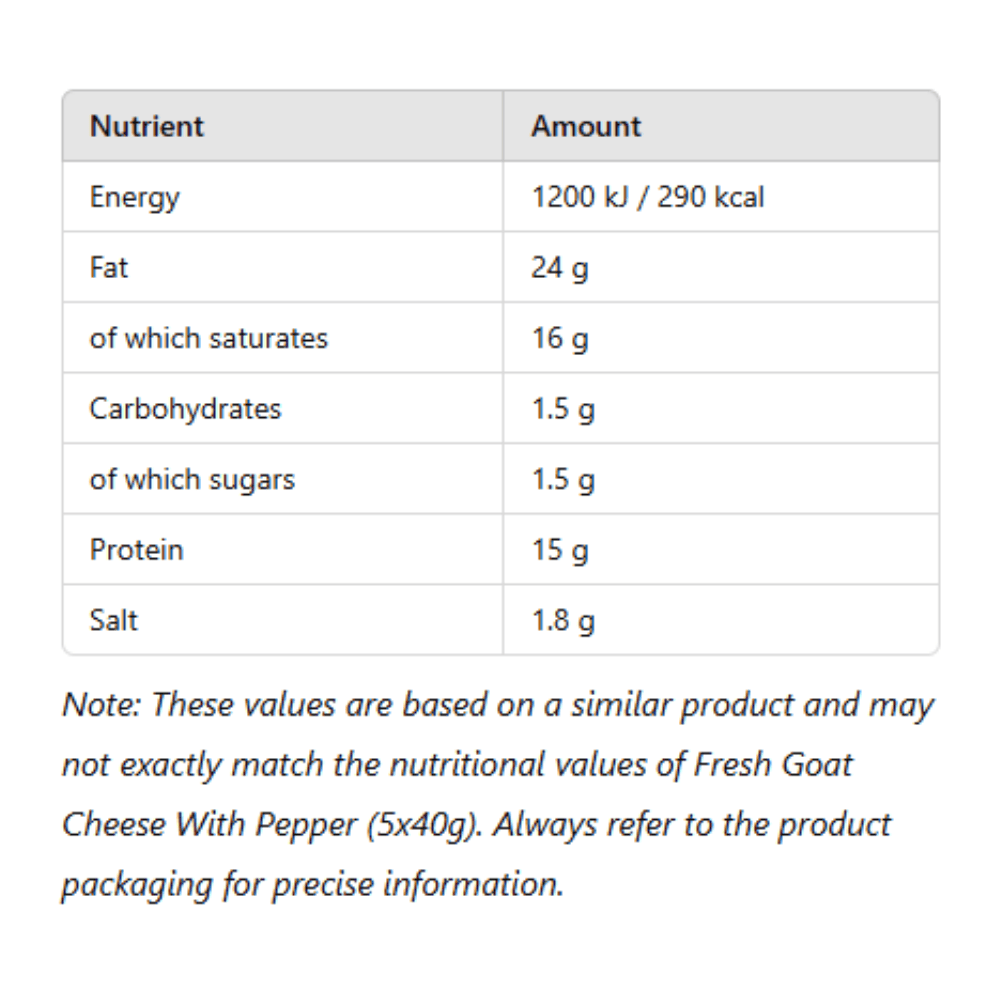Click the 1.8 g salt amount
This screenshot has height=1000, width=1000.
pos(563,622)
